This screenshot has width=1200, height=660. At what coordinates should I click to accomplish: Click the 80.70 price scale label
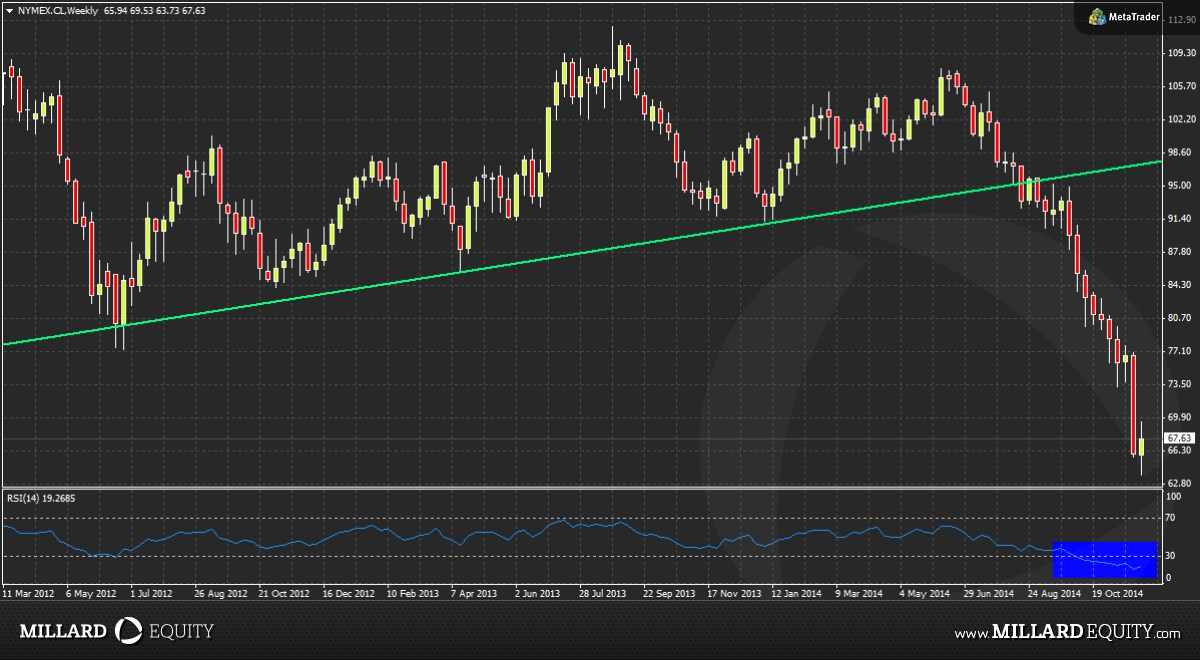(x=1180, y=318)
